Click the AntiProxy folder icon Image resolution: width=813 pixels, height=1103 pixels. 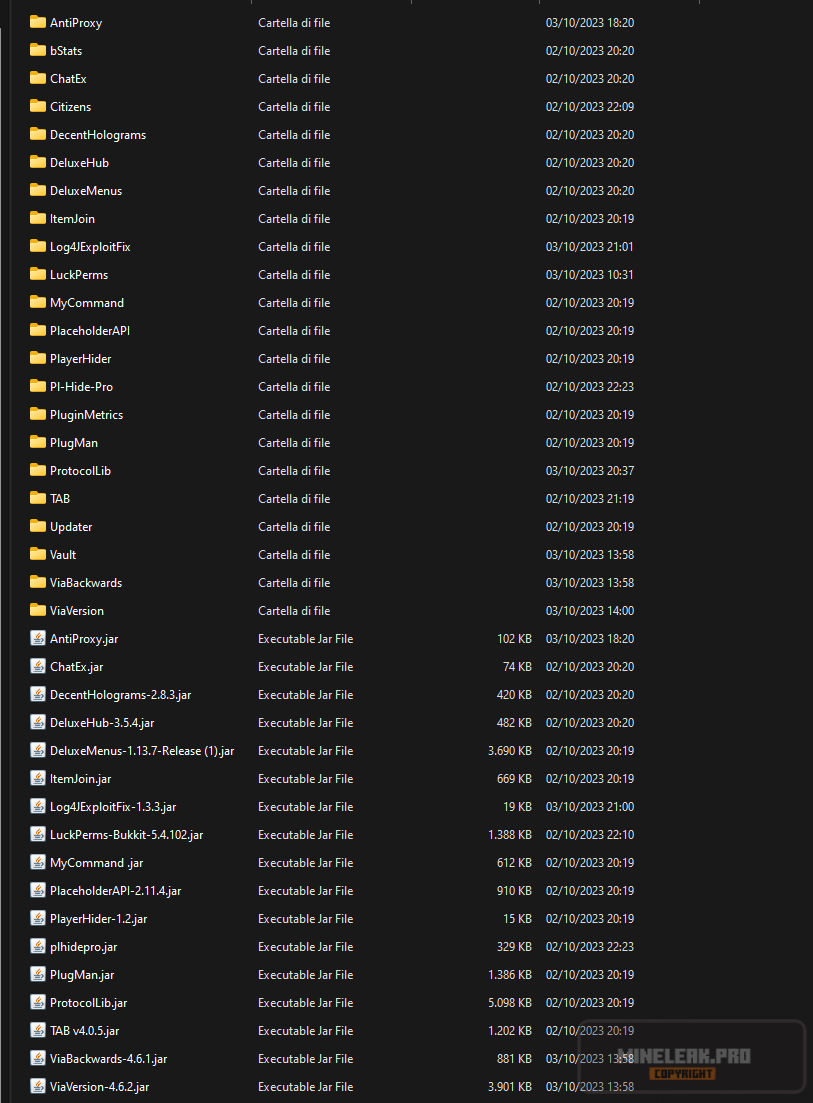[x=38, y=22]
